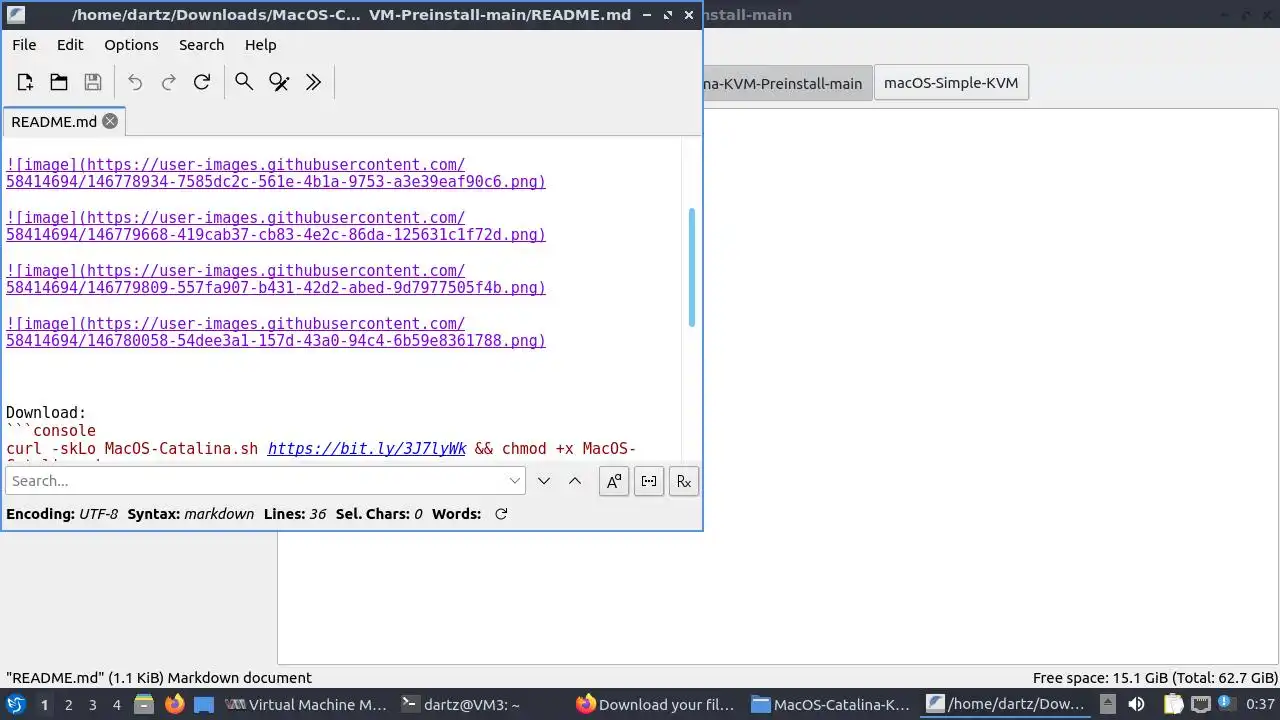Open the https://bit.ly/3J7lyWk link

(367, 449)
